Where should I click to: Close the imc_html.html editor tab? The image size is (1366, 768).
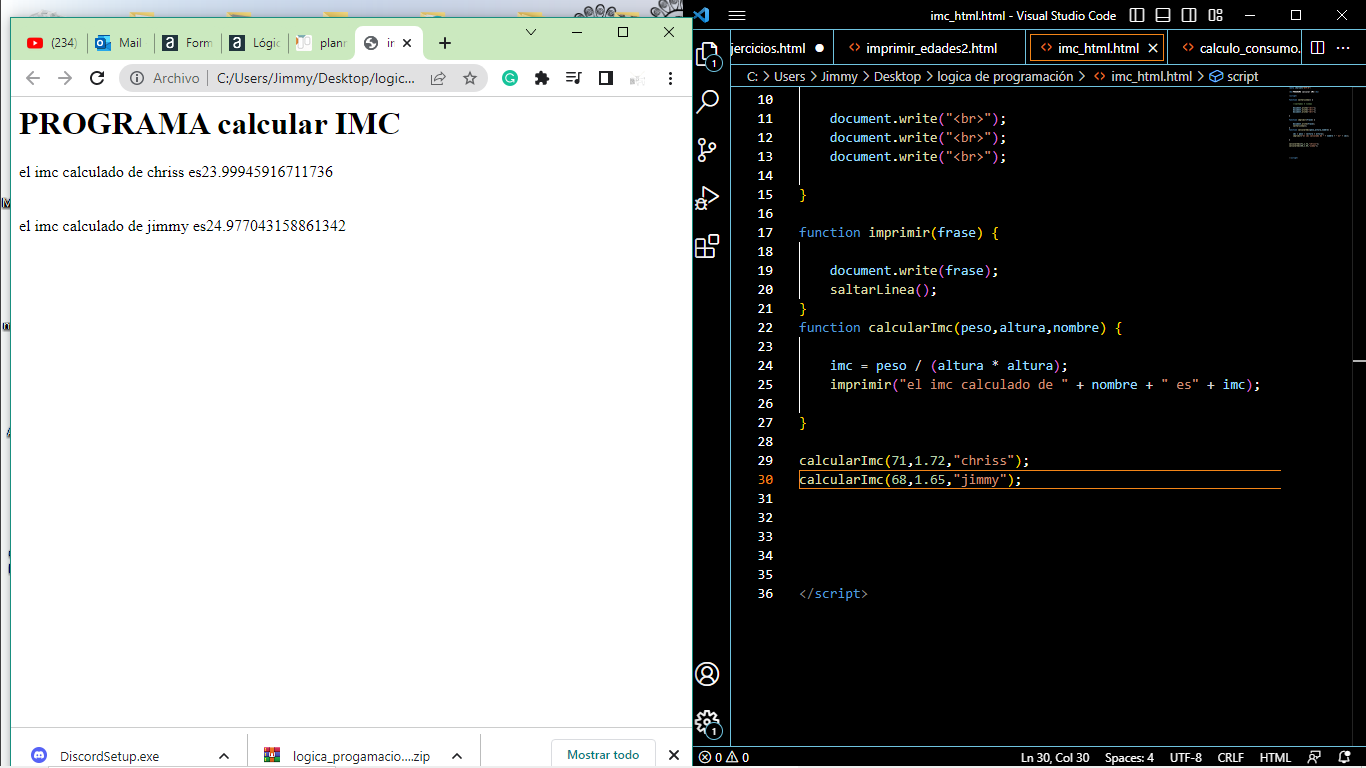pyautogui.click(x=1152, y=48)
